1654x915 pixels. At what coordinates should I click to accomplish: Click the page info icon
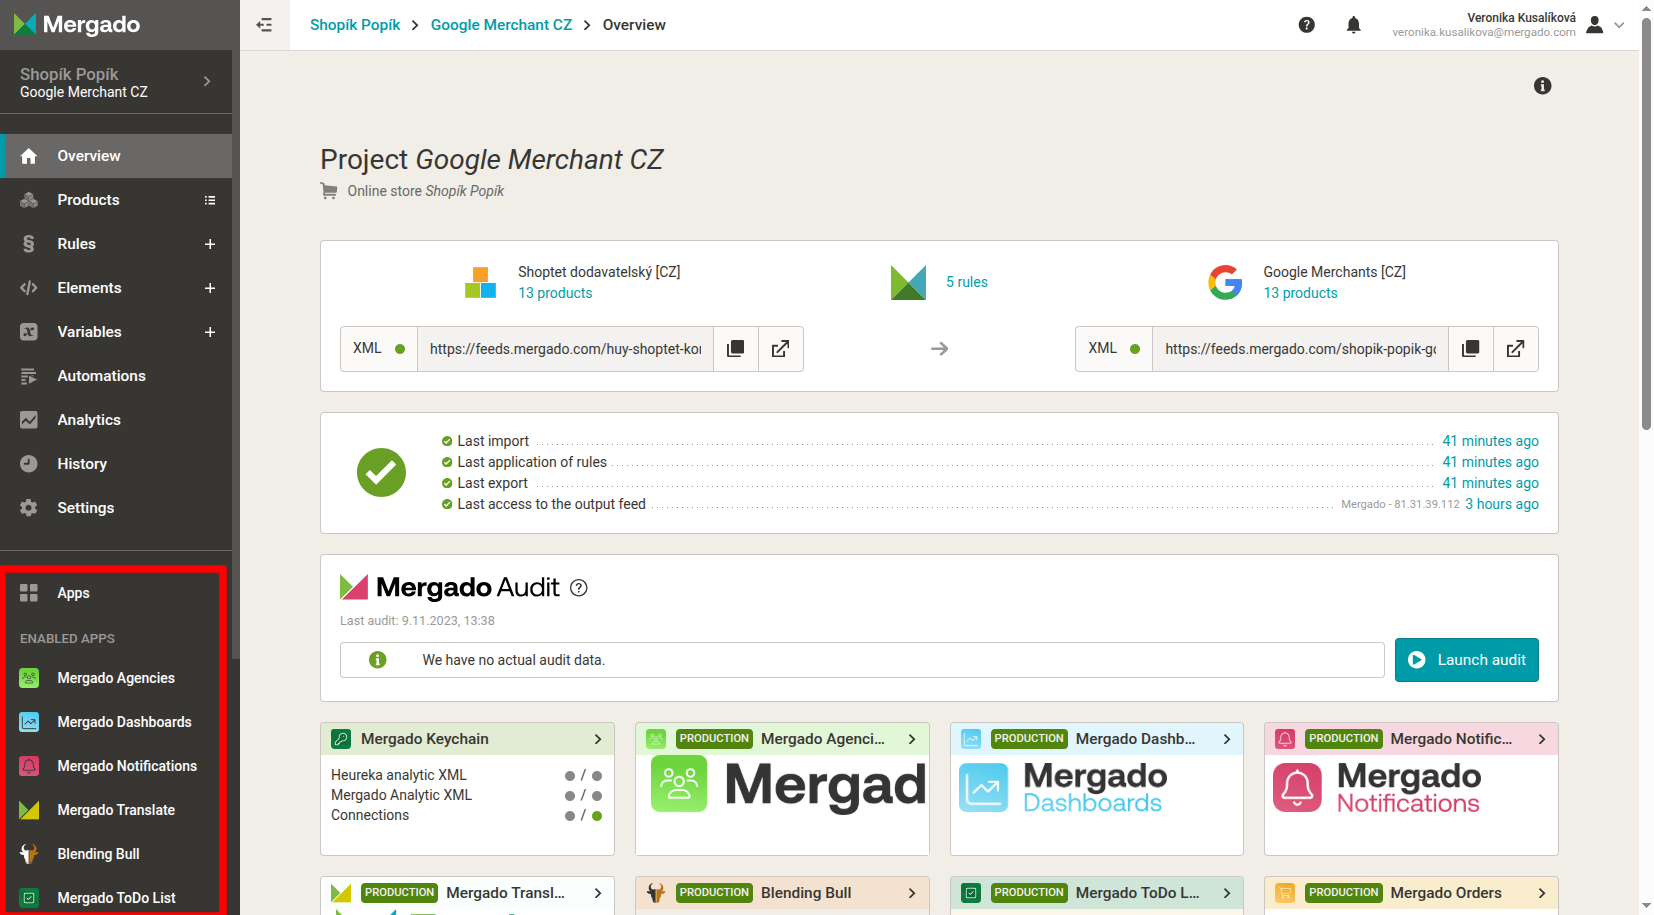point(1542,86)
